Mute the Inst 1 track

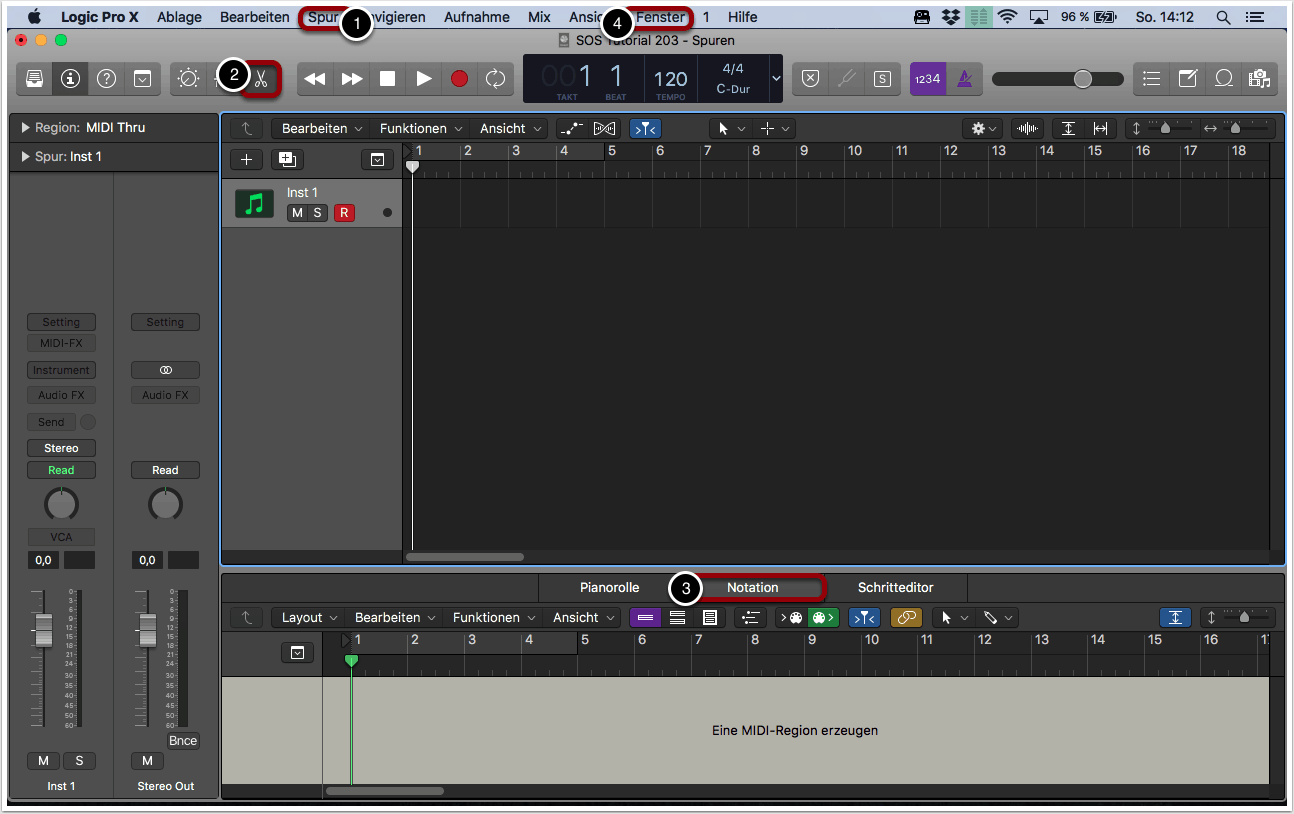point(297,212)
